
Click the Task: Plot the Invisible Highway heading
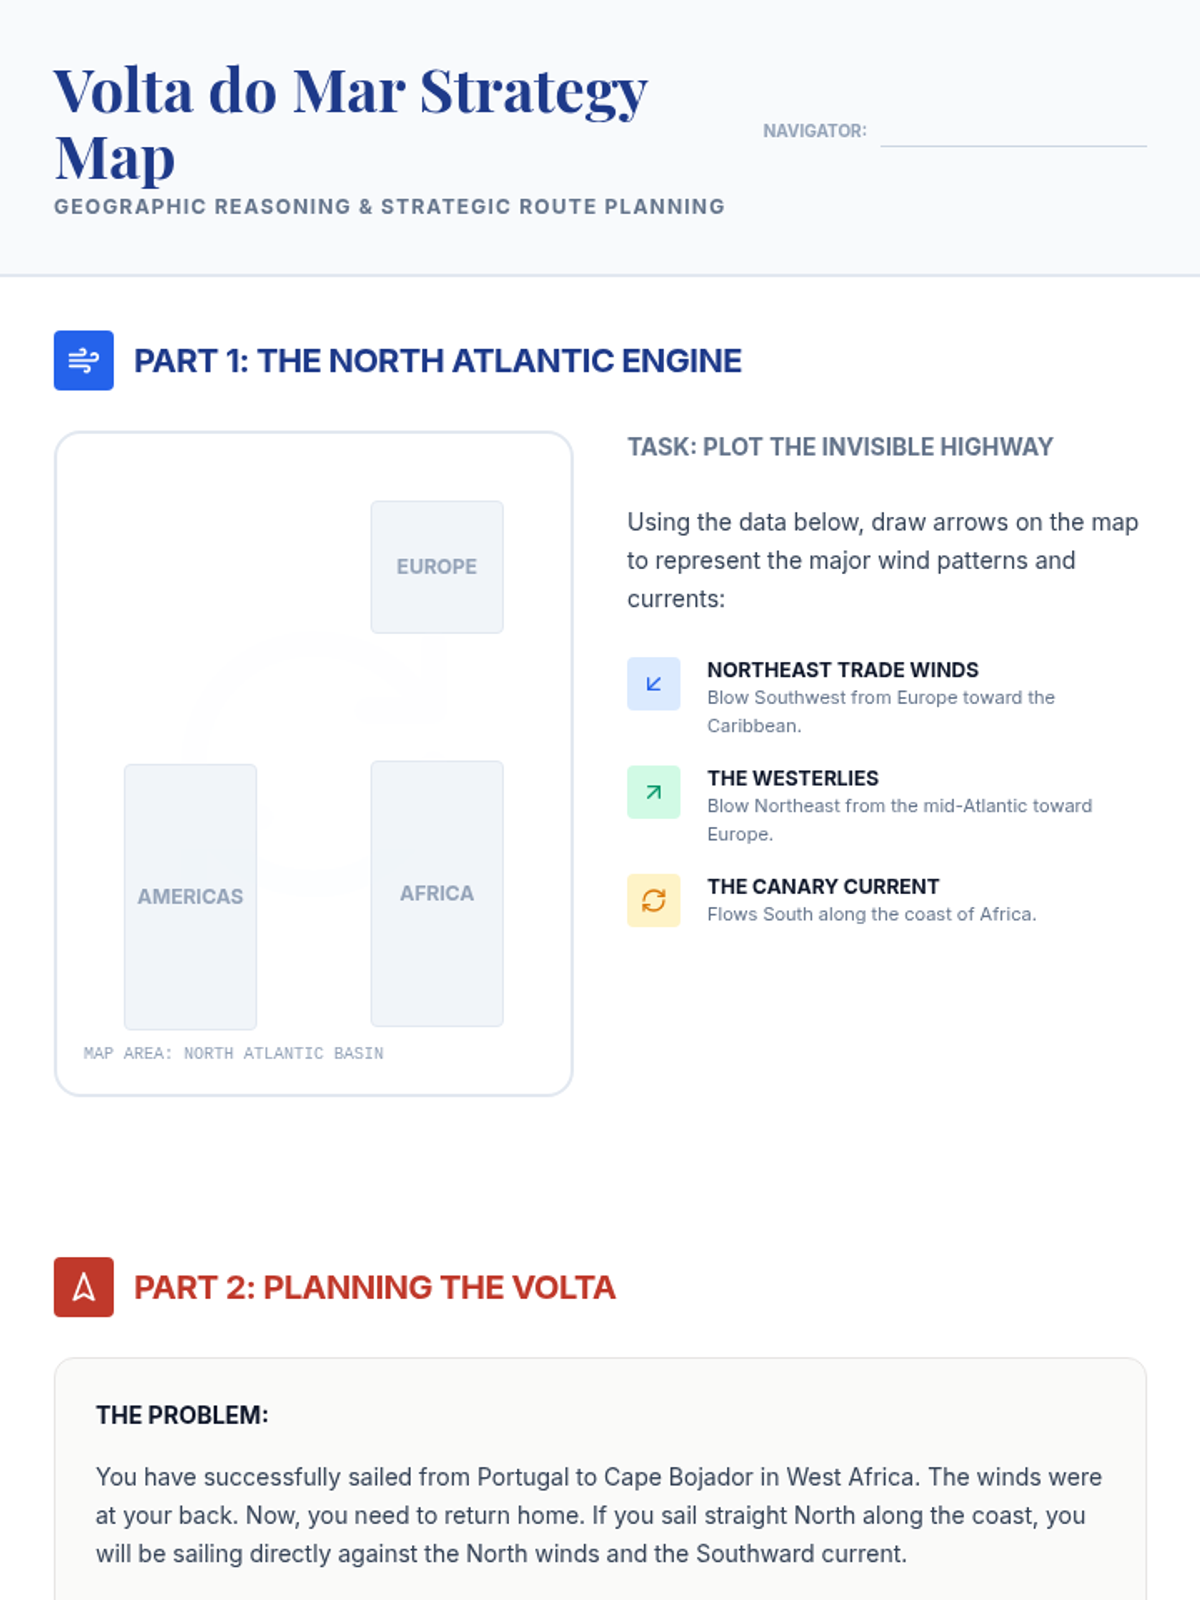click(840, 447)
